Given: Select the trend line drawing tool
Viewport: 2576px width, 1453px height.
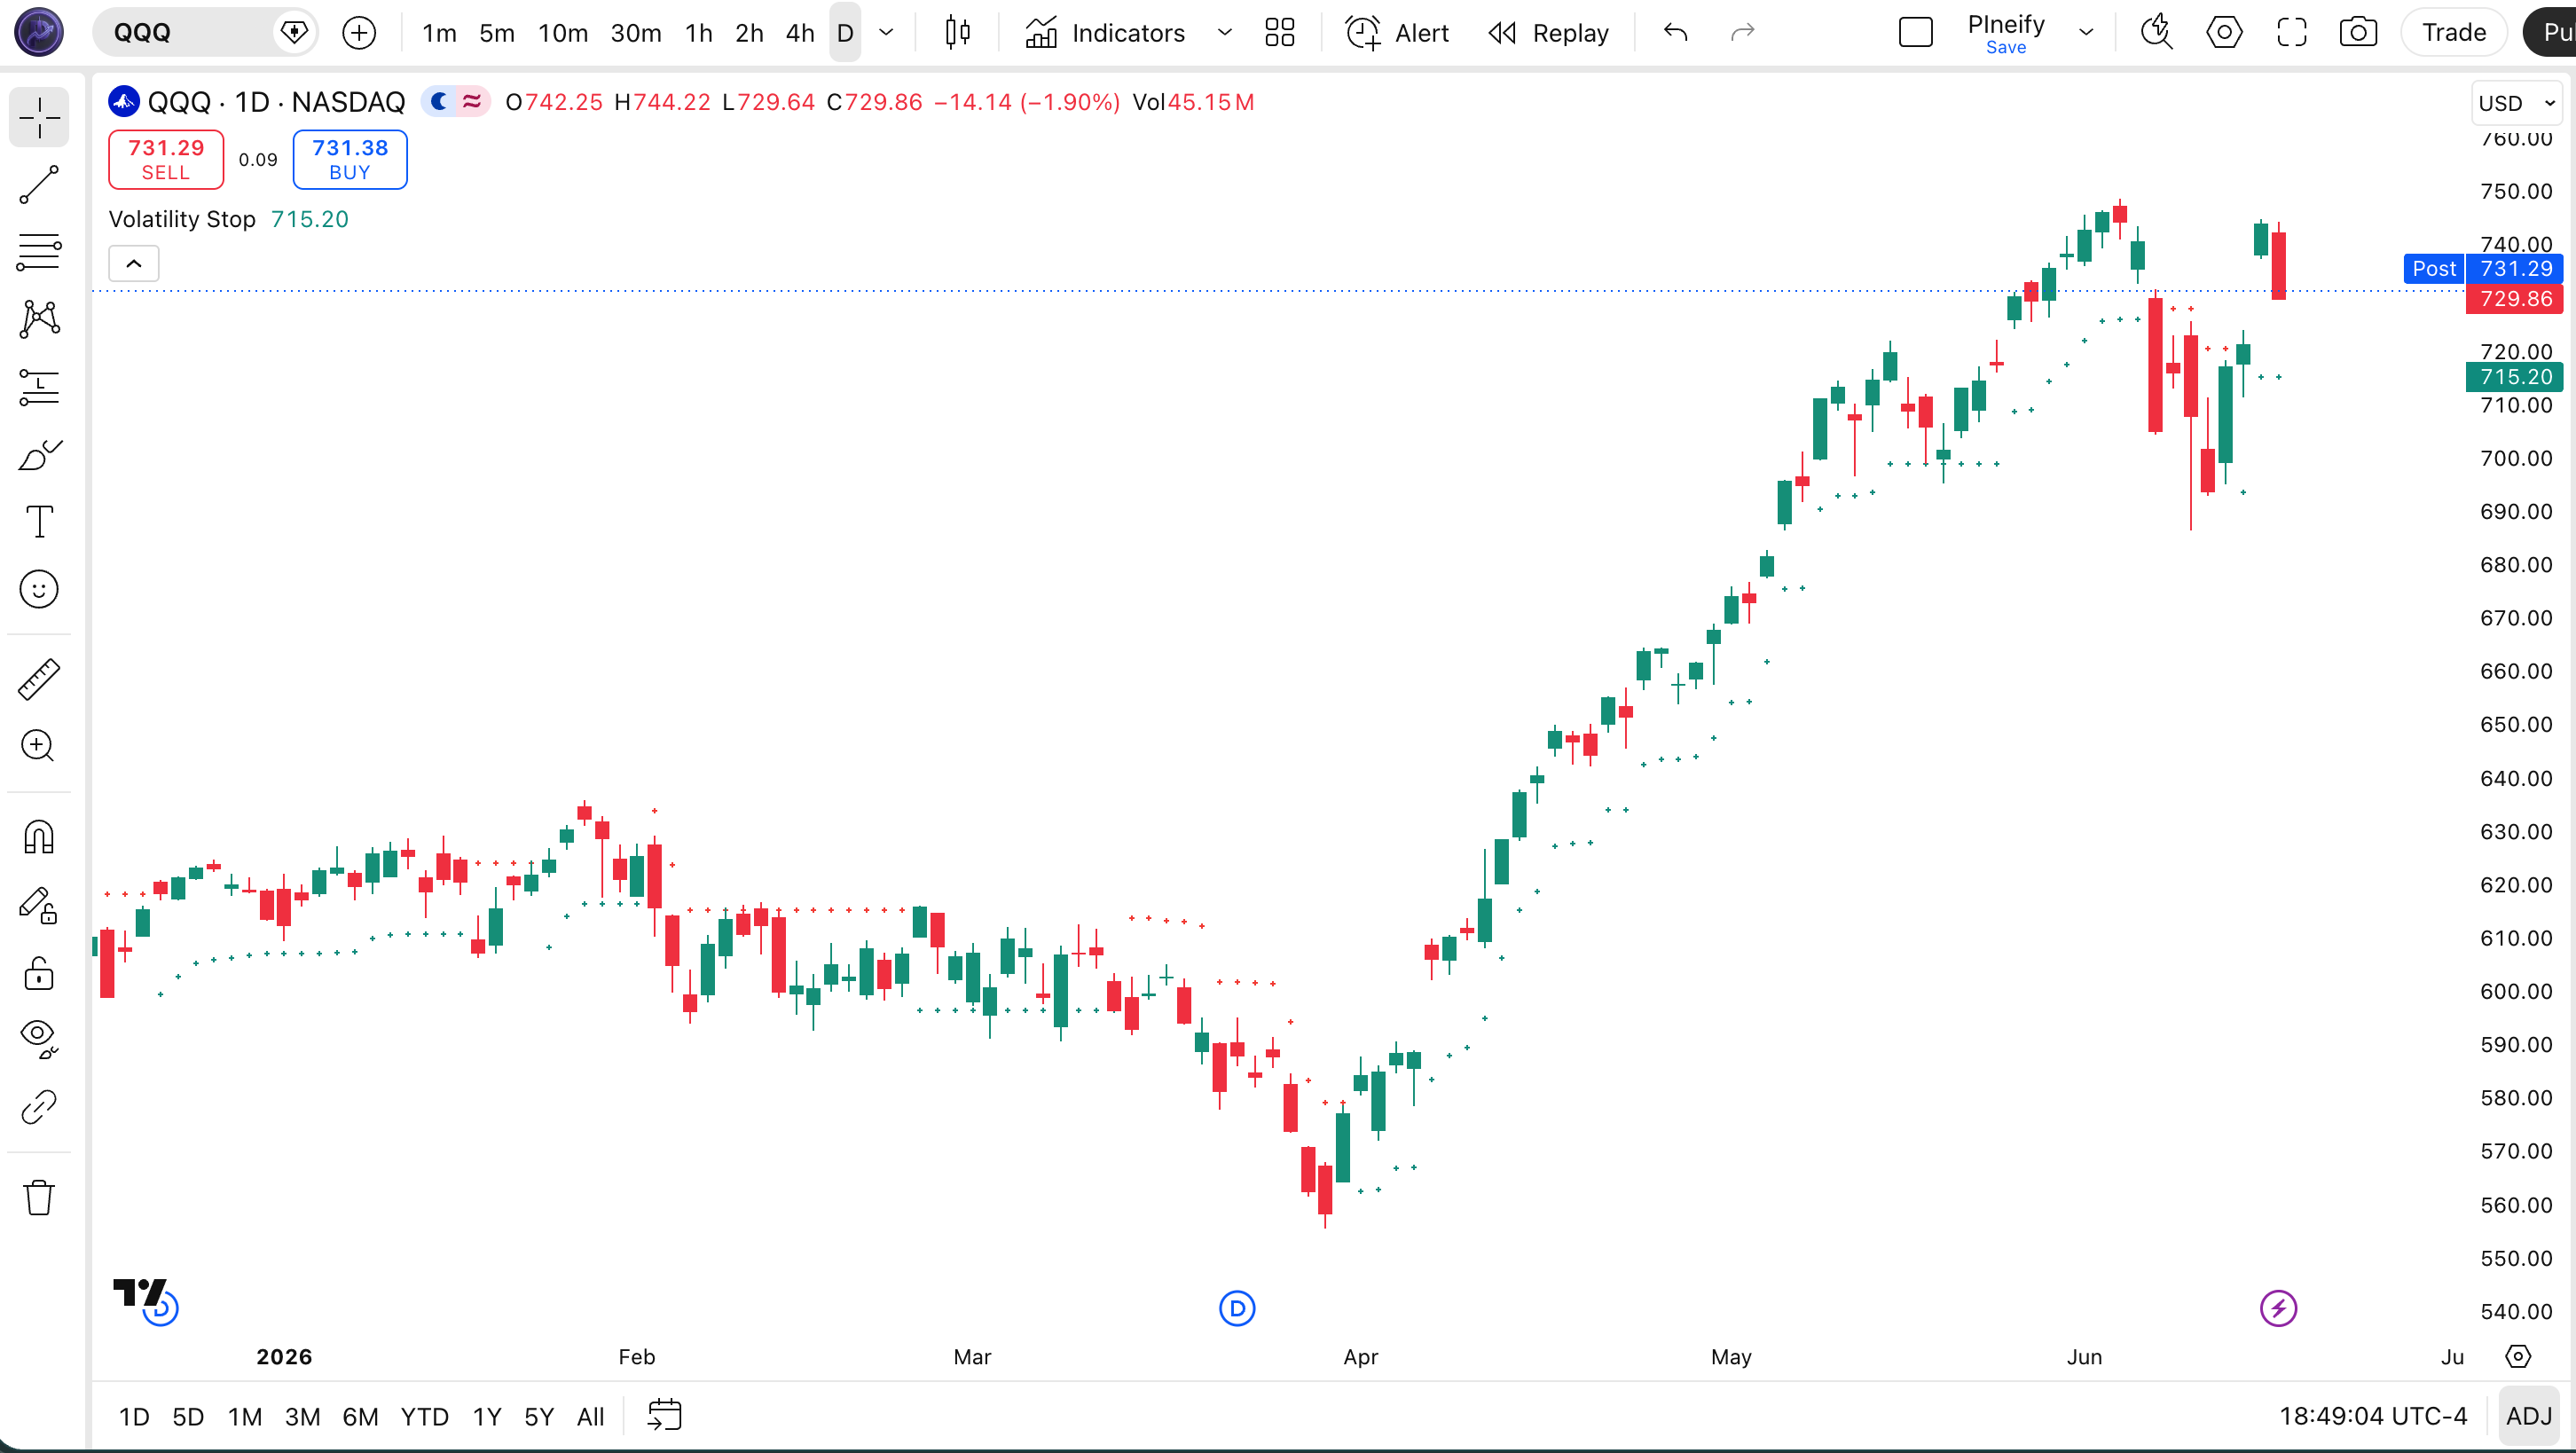Looking at the screenshot, I should coord(39,185).
